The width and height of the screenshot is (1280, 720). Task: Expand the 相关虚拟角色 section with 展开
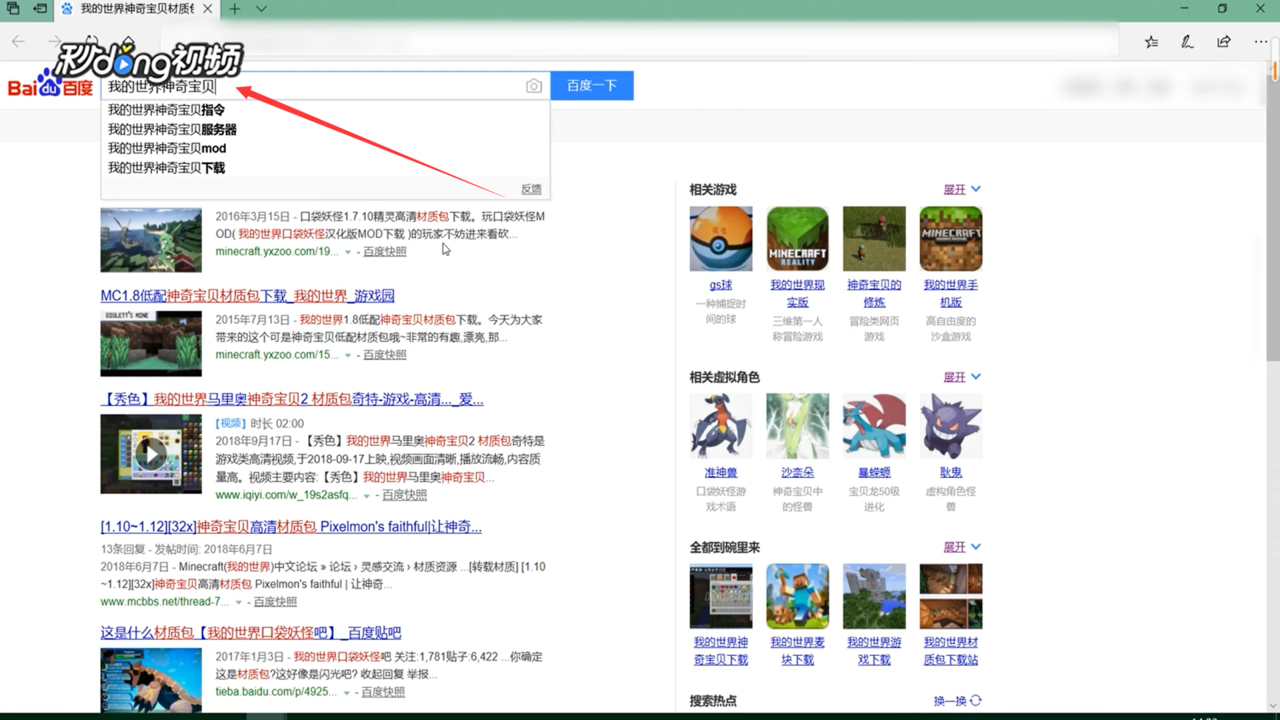tap(962, 377)
